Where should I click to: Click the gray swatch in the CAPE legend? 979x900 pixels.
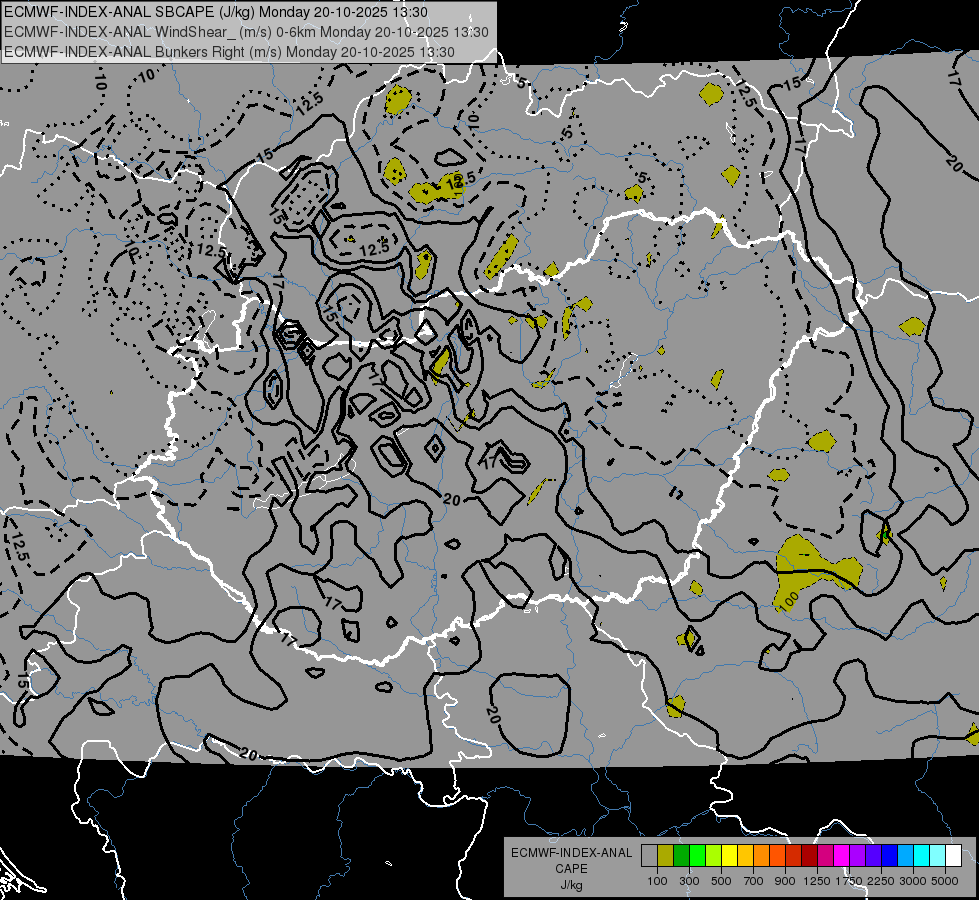[649, 856]
